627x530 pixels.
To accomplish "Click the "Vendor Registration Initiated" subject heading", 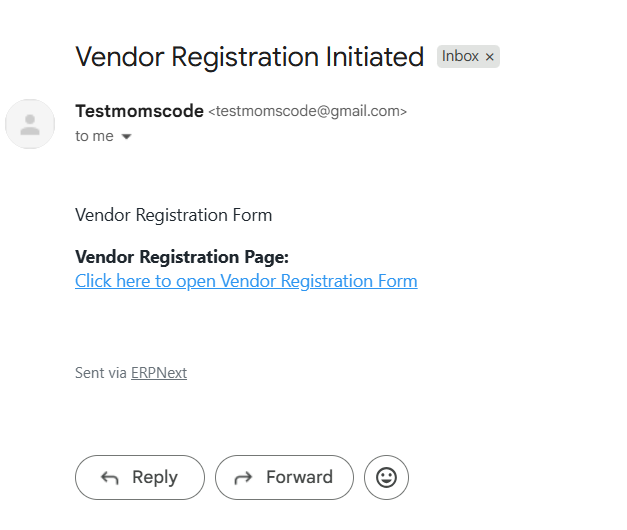I will 249,57.
